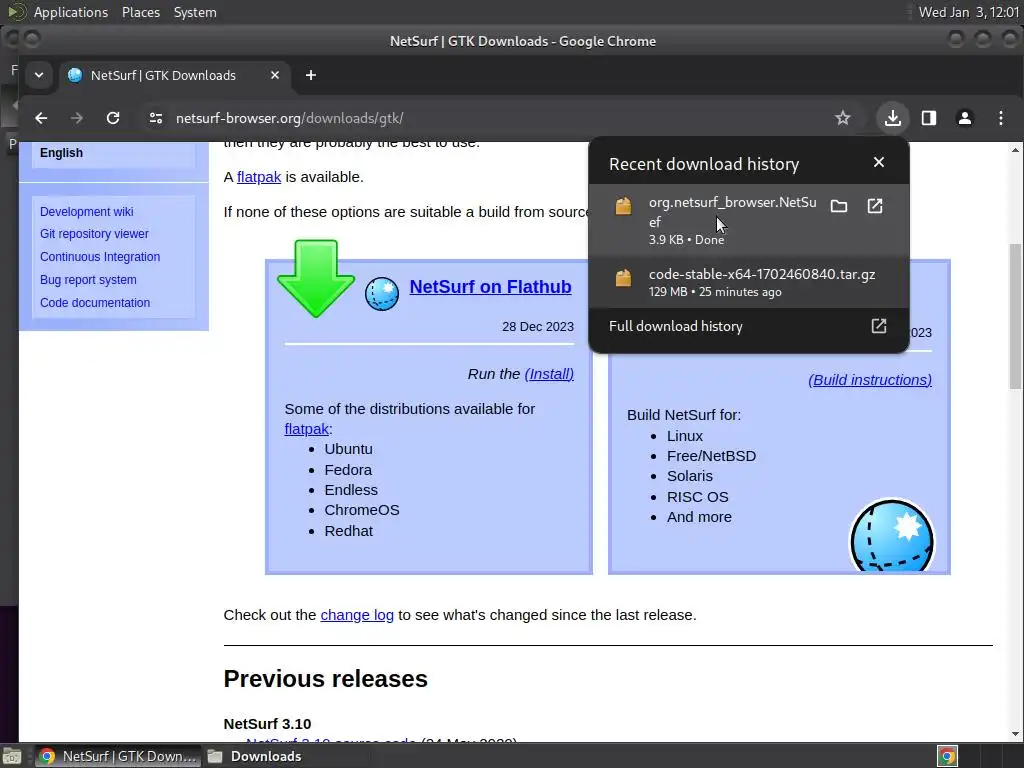The image size is (1024, 768).
Task: Click the code-stable tar.gz file type icon
Action: 624,278
